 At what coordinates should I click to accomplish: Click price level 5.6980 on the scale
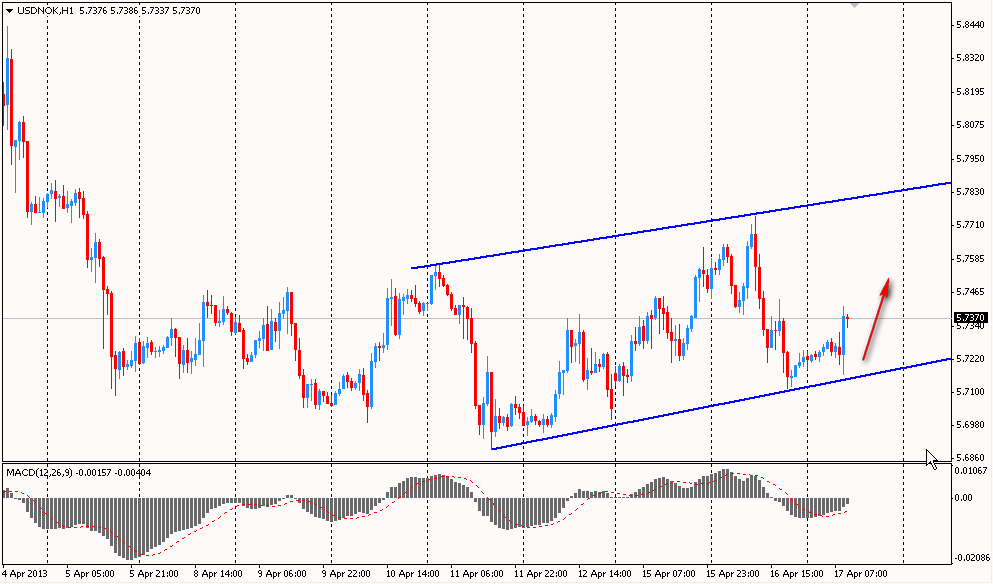tap(971, 424)
